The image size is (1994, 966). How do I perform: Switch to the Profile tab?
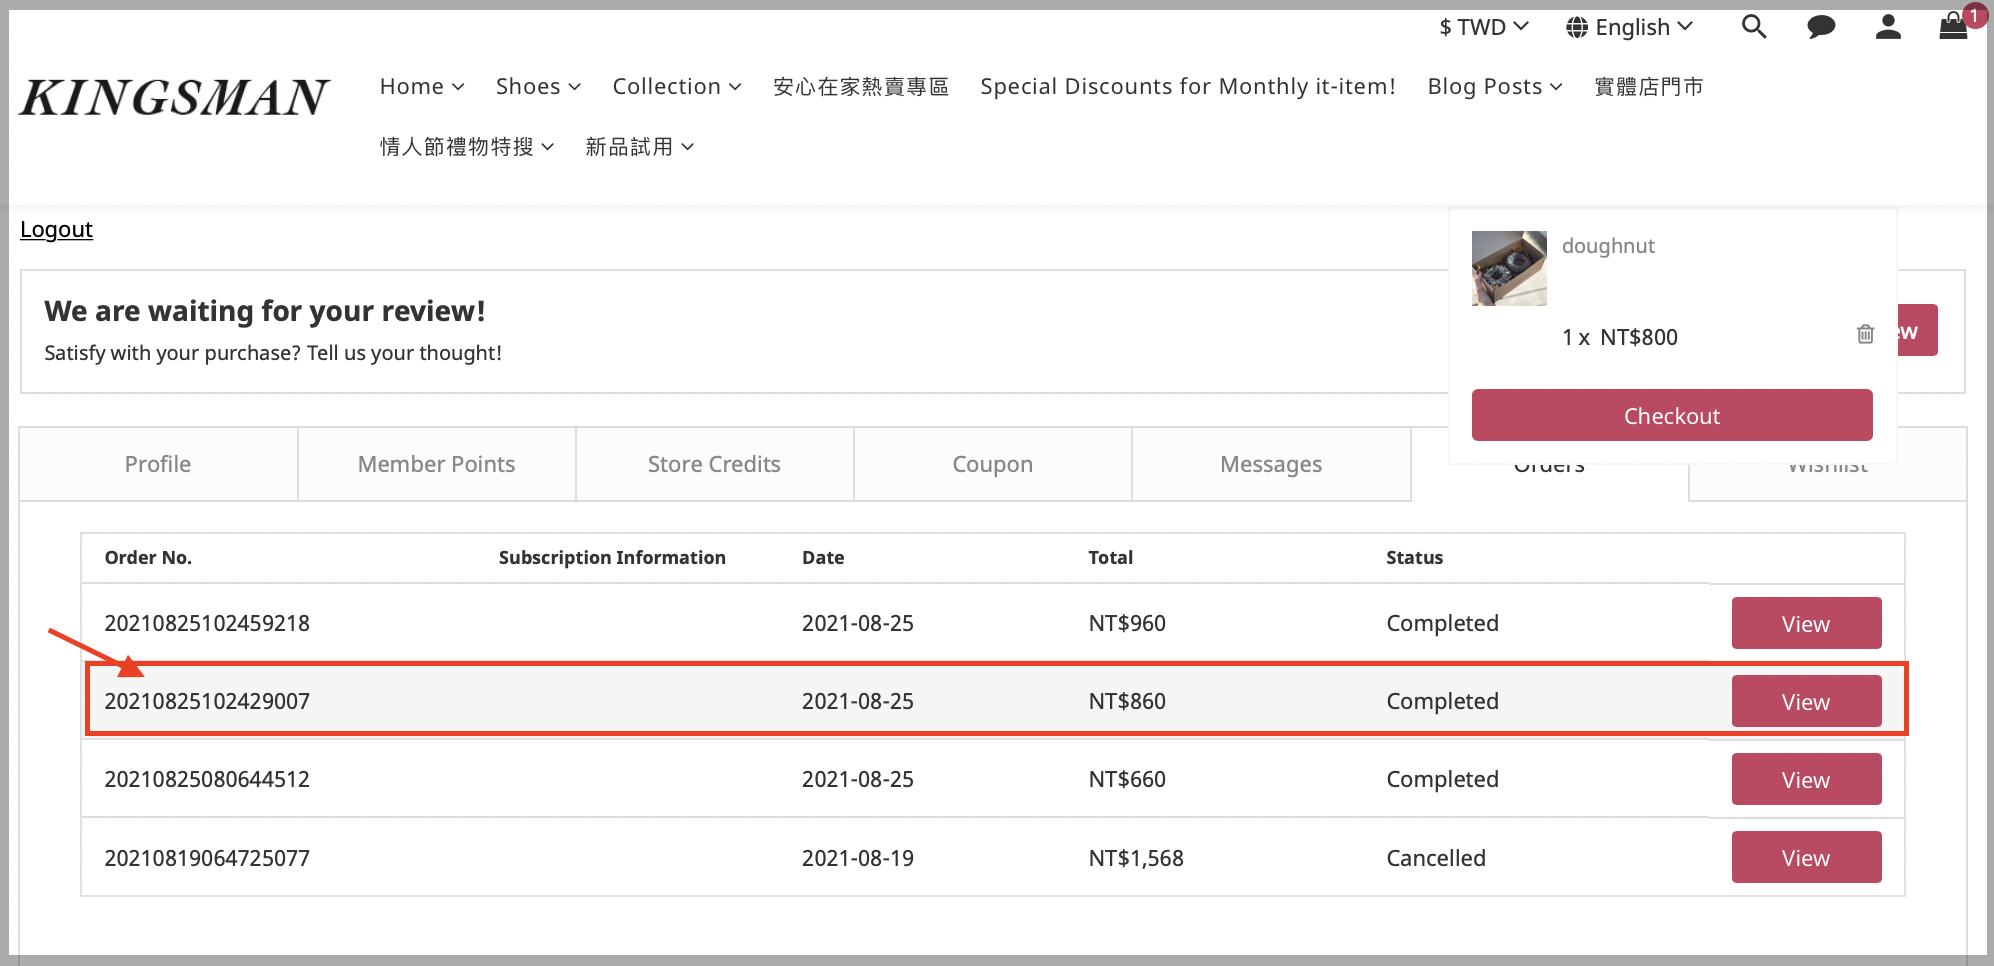point(158,464)
